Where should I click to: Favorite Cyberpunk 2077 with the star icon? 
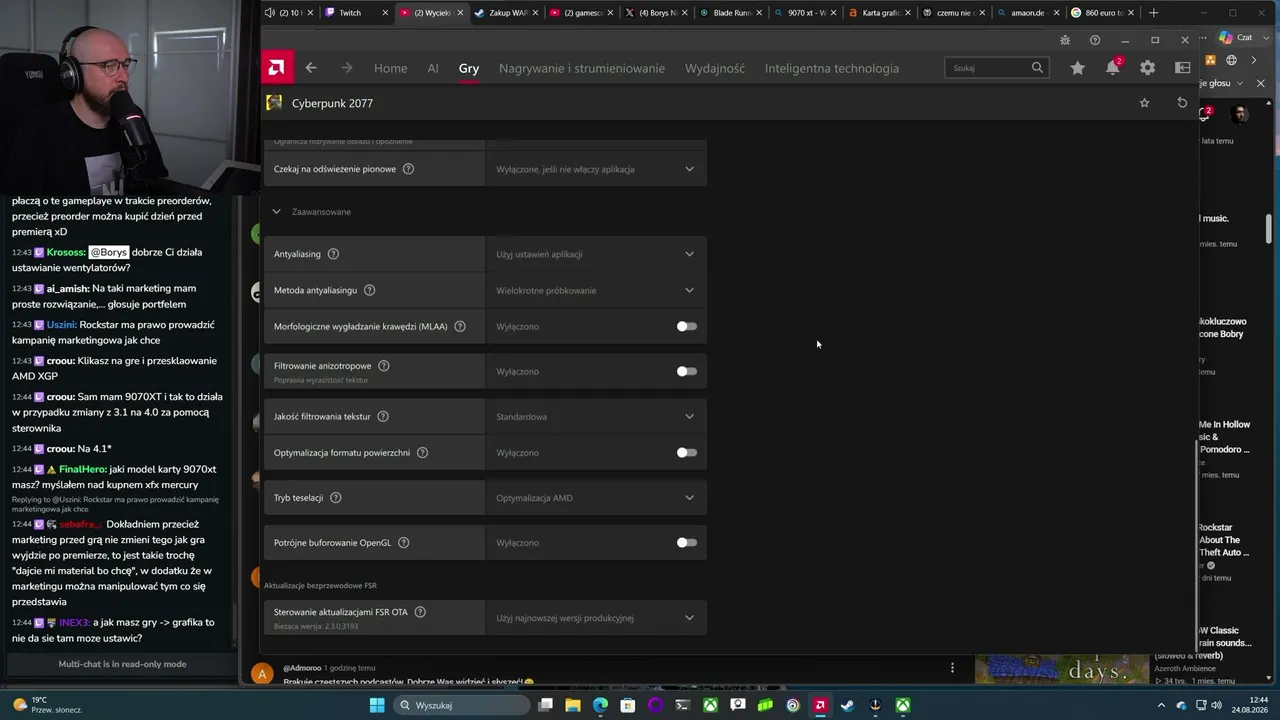(x=1145, y=103)
